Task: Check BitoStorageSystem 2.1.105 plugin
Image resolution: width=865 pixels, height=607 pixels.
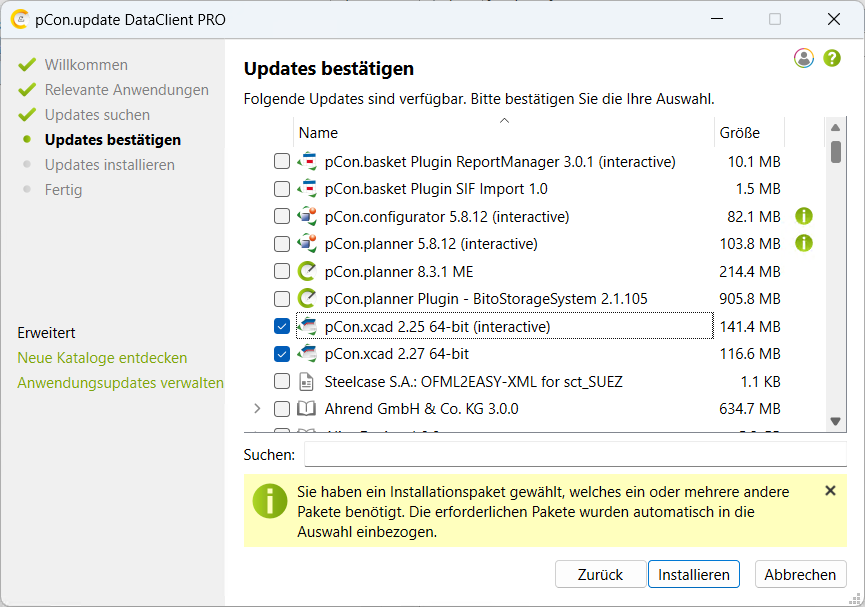Action: tap(281, 299)
